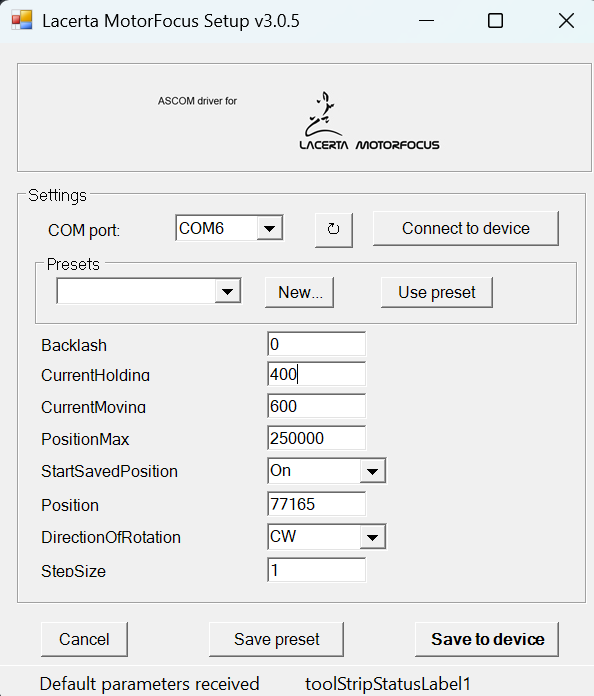Image resolution: width=594 pixels, height=696 pixels.
Task: Click into the CurrentHolding value field
Action: (x=317, y=374)
